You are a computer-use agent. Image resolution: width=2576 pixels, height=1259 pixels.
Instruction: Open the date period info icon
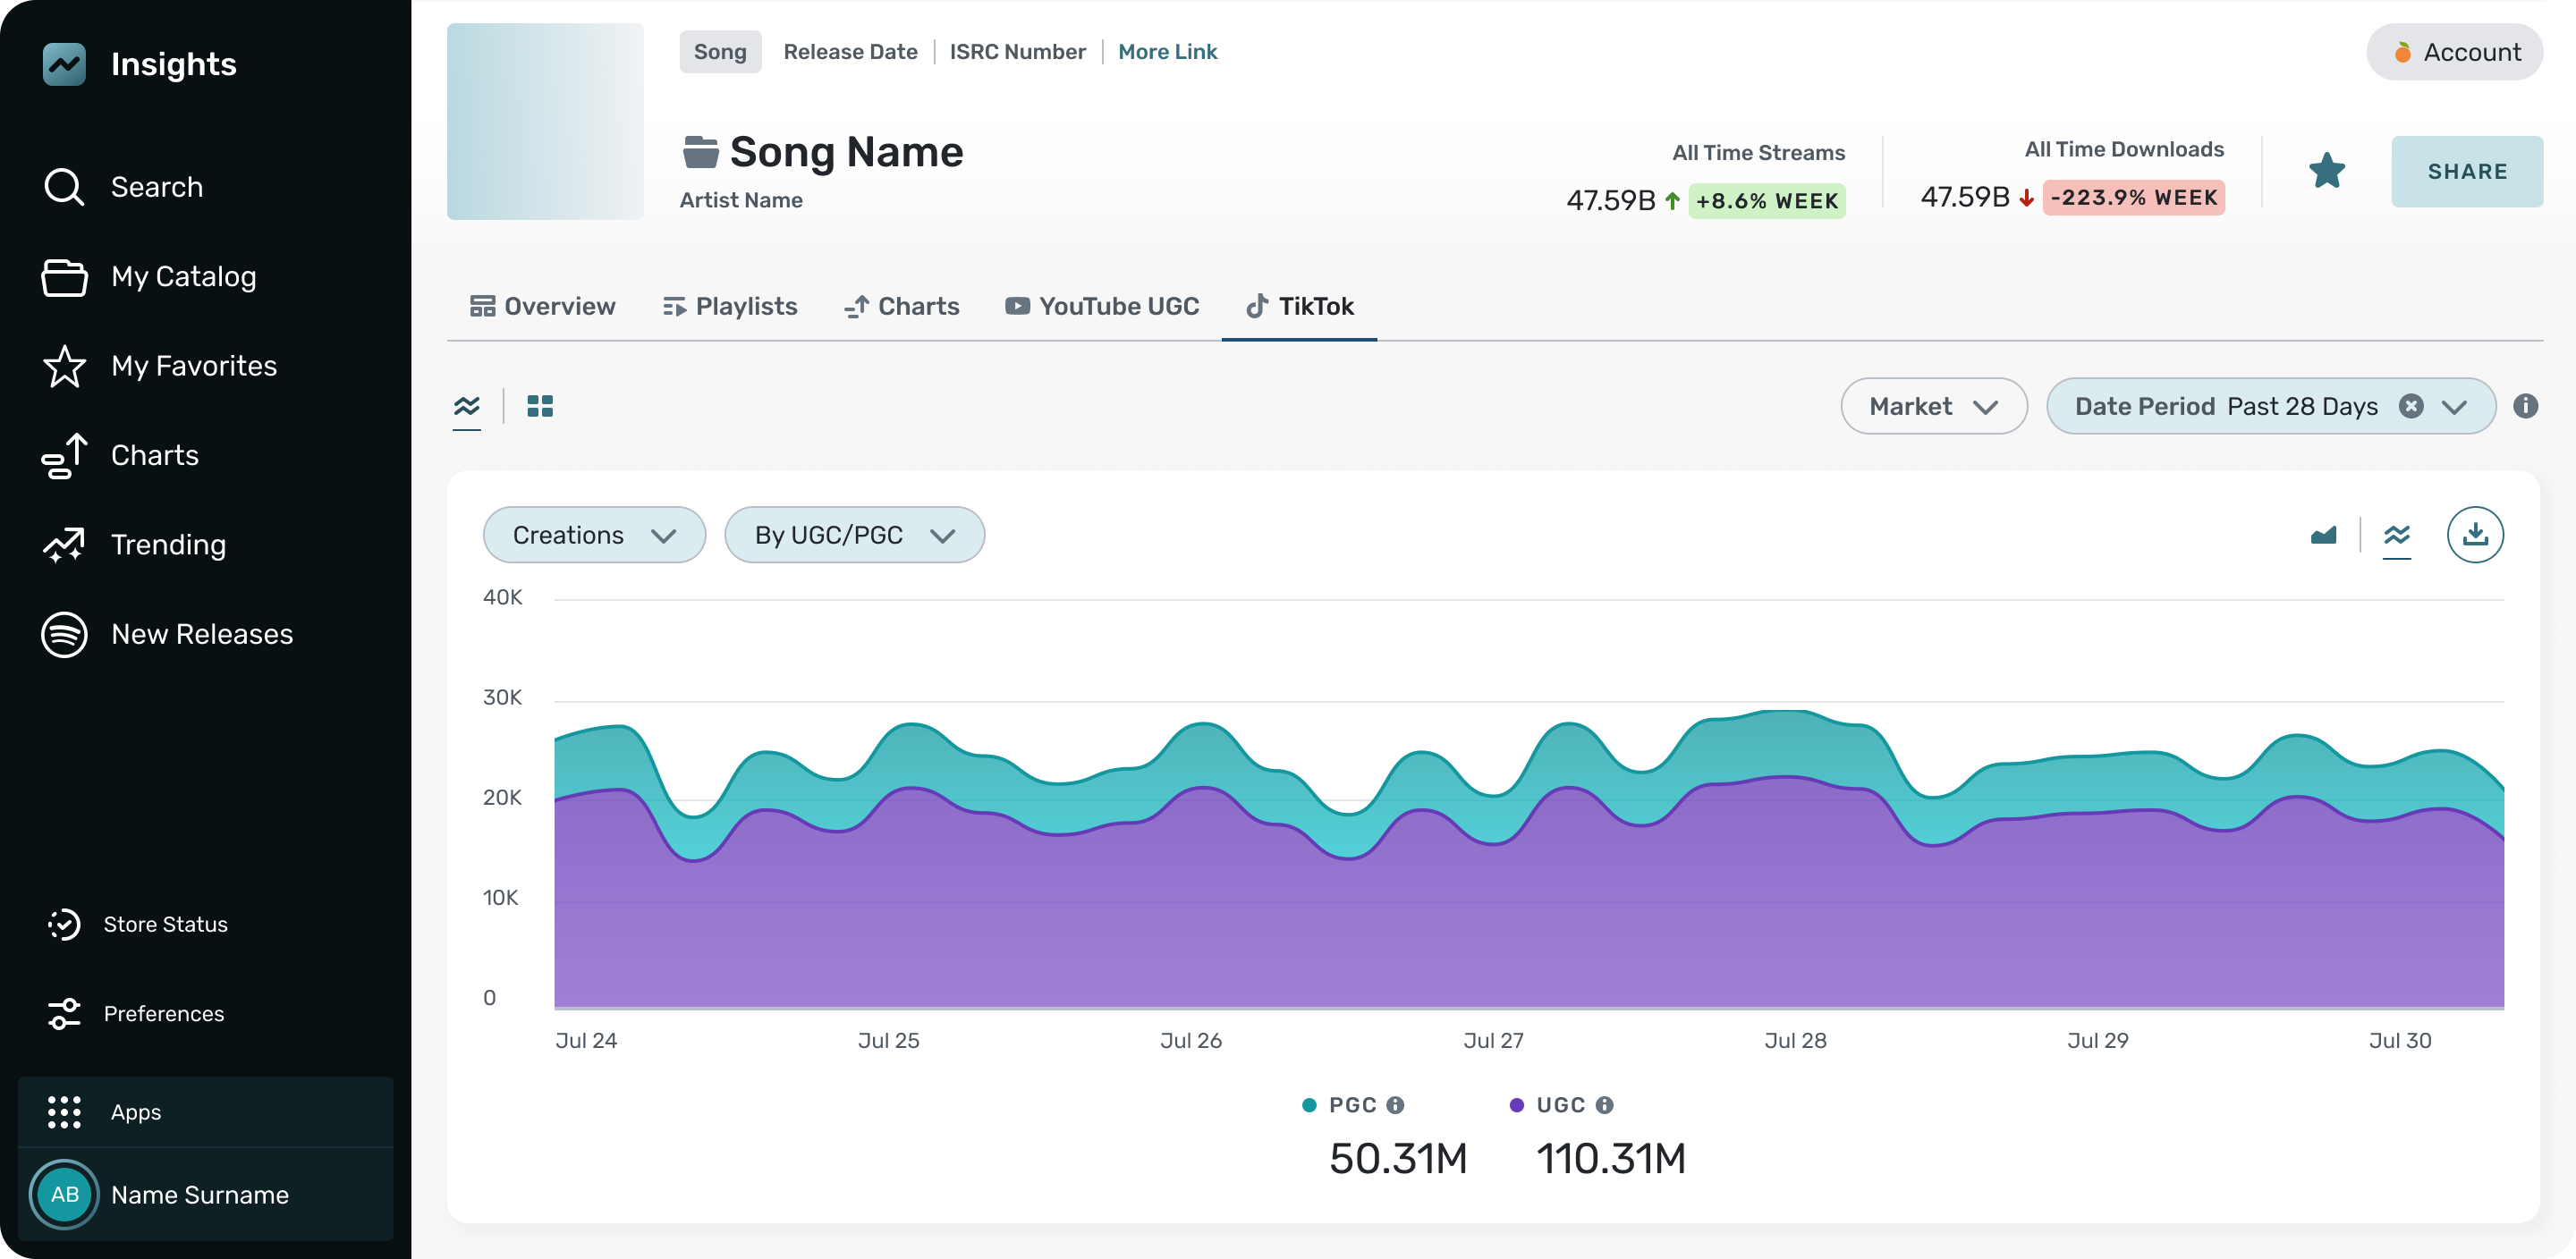coord(2525,406)
